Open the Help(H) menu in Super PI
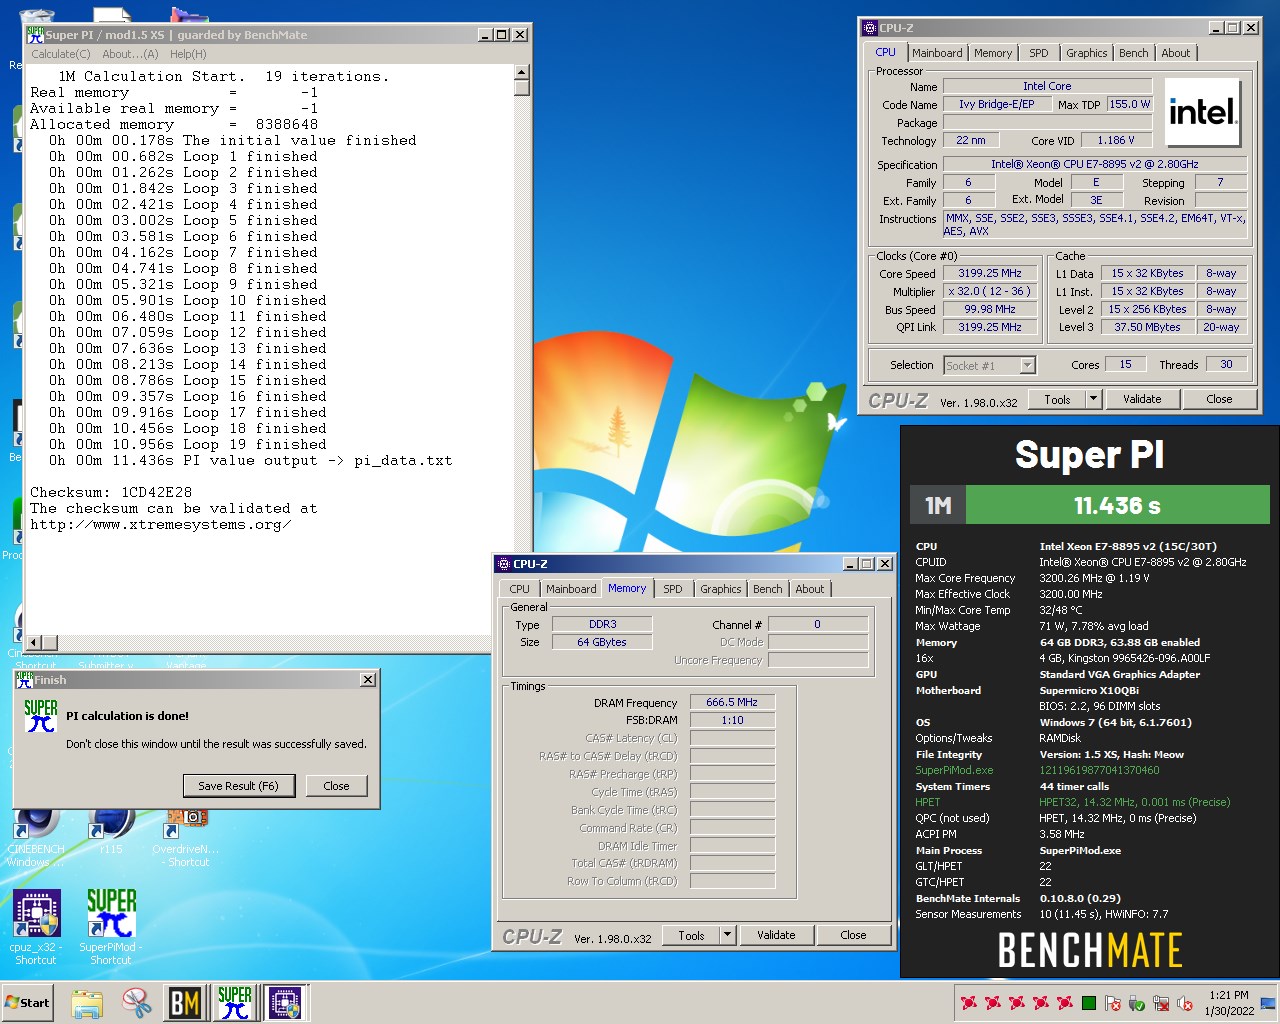1280x1024 pixels. [x=188, y=54]
